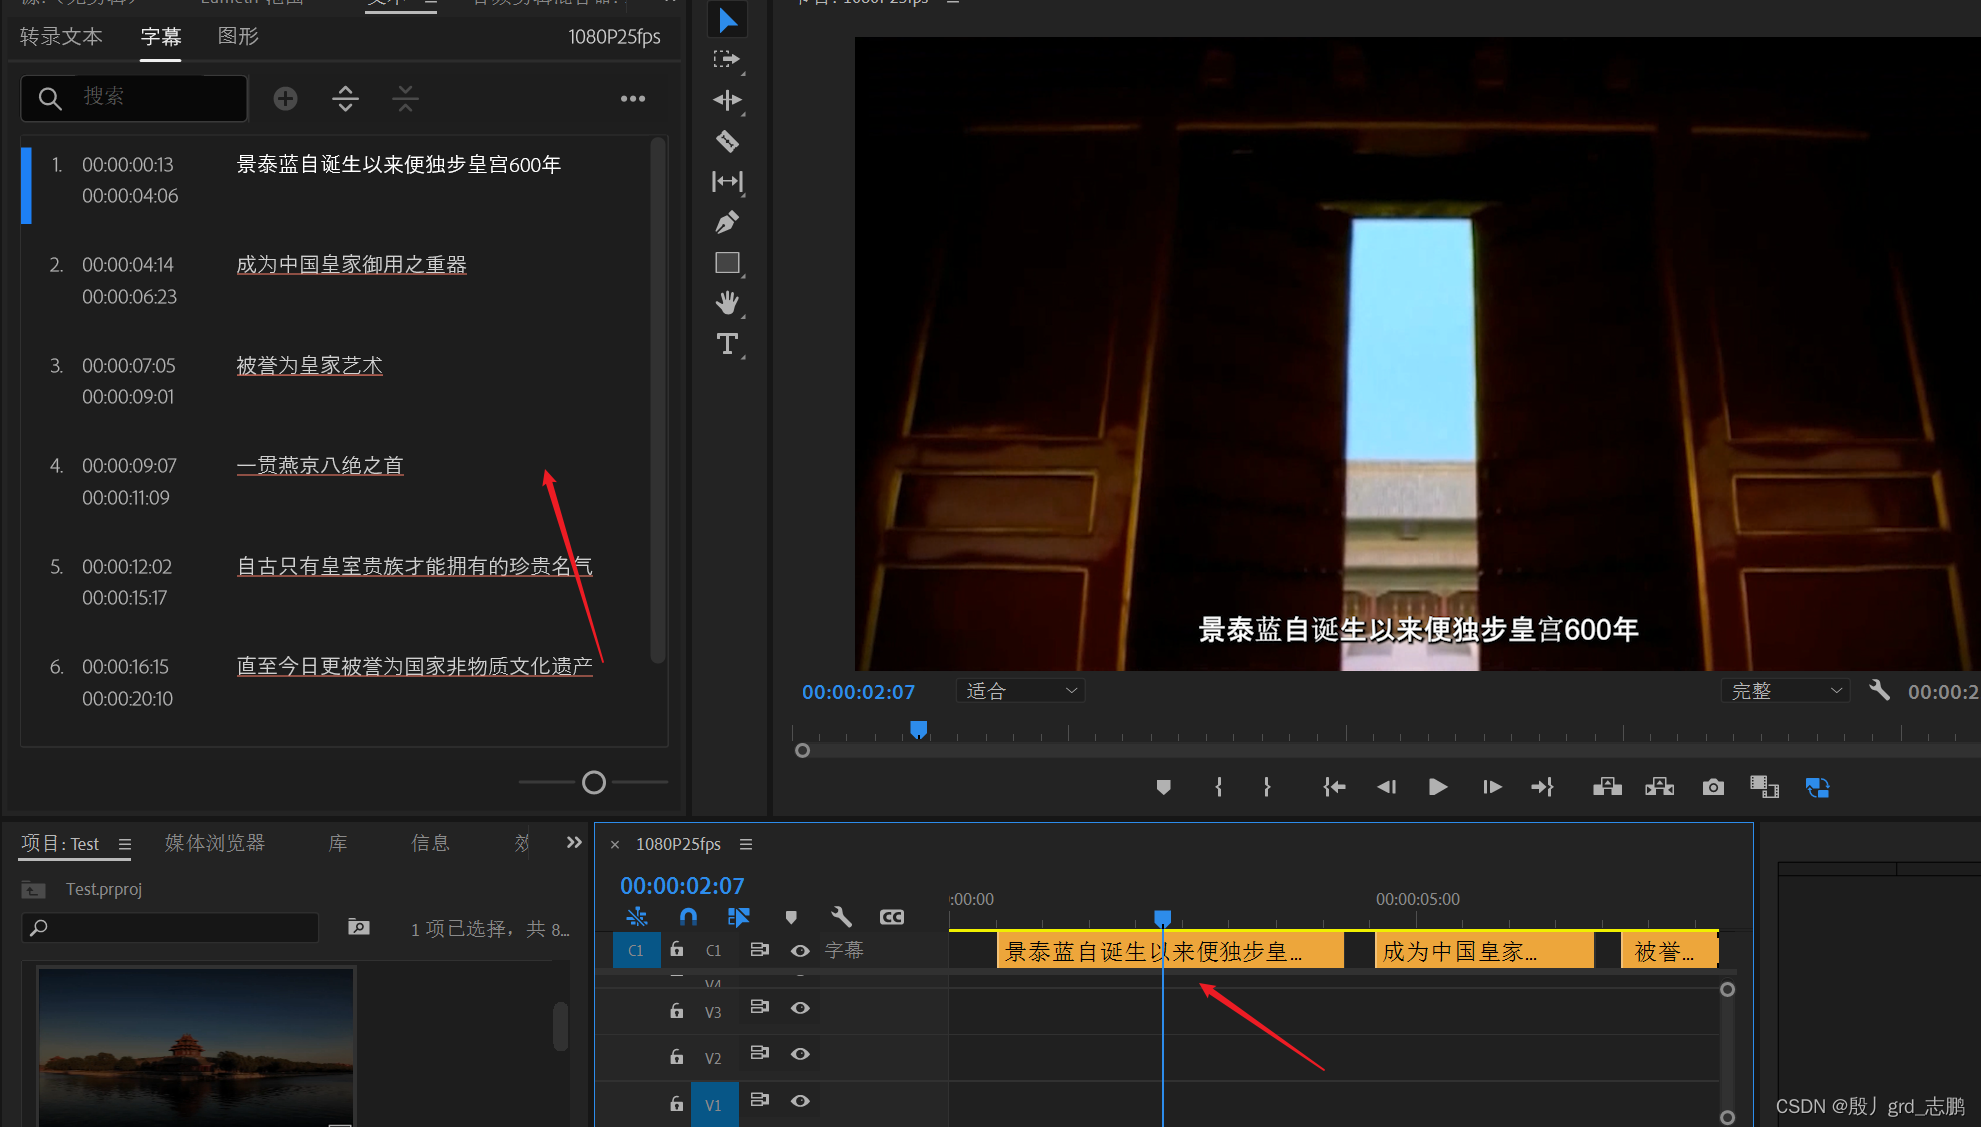This screenshot has height=1127, width=1981.
Task: Toggle V3 track visibility eye
Action: click(x=800, y=1008)
